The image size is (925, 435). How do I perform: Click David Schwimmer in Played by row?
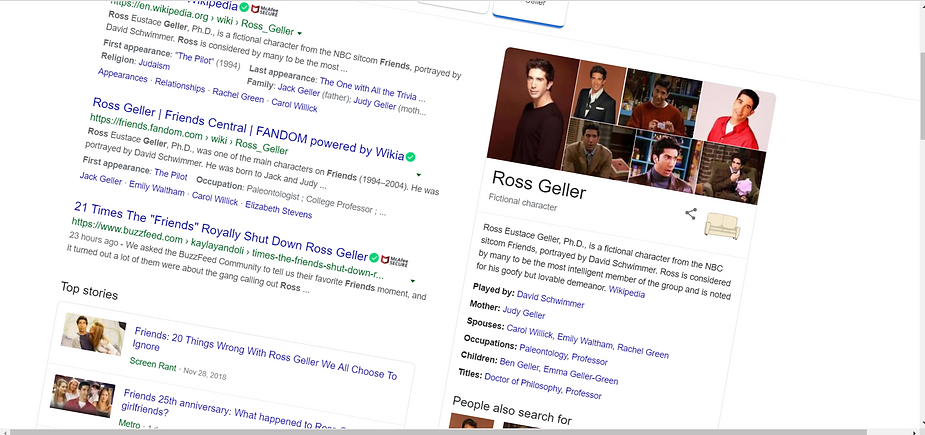tap(550, 299)
